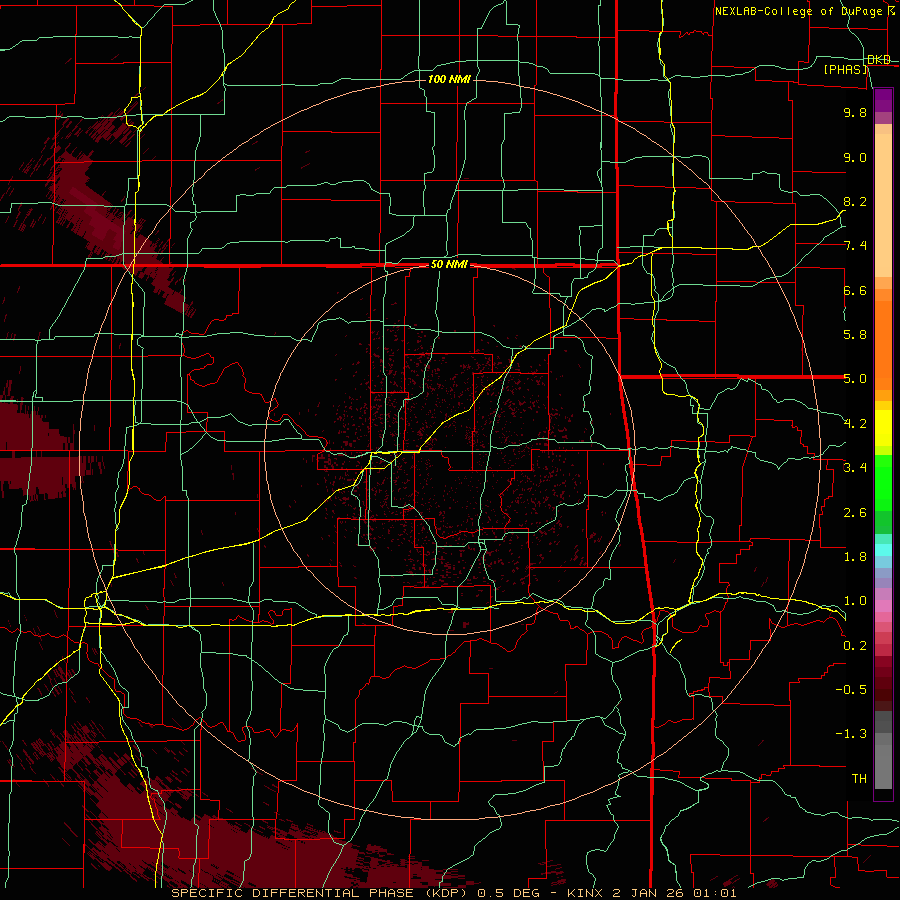Click the 8.2 value on color scale
This screenshot has height=900, width=900.
click(x=855, y=201)
